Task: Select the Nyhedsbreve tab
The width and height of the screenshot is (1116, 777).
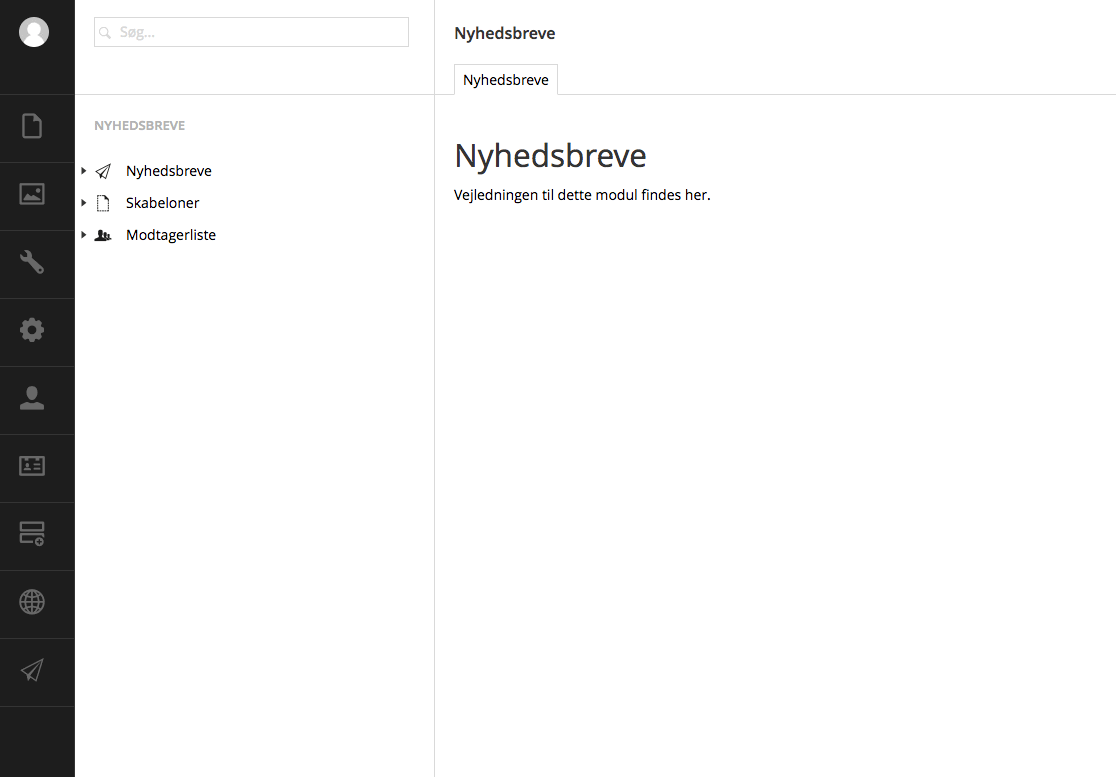Action: (x=505, y=80)
